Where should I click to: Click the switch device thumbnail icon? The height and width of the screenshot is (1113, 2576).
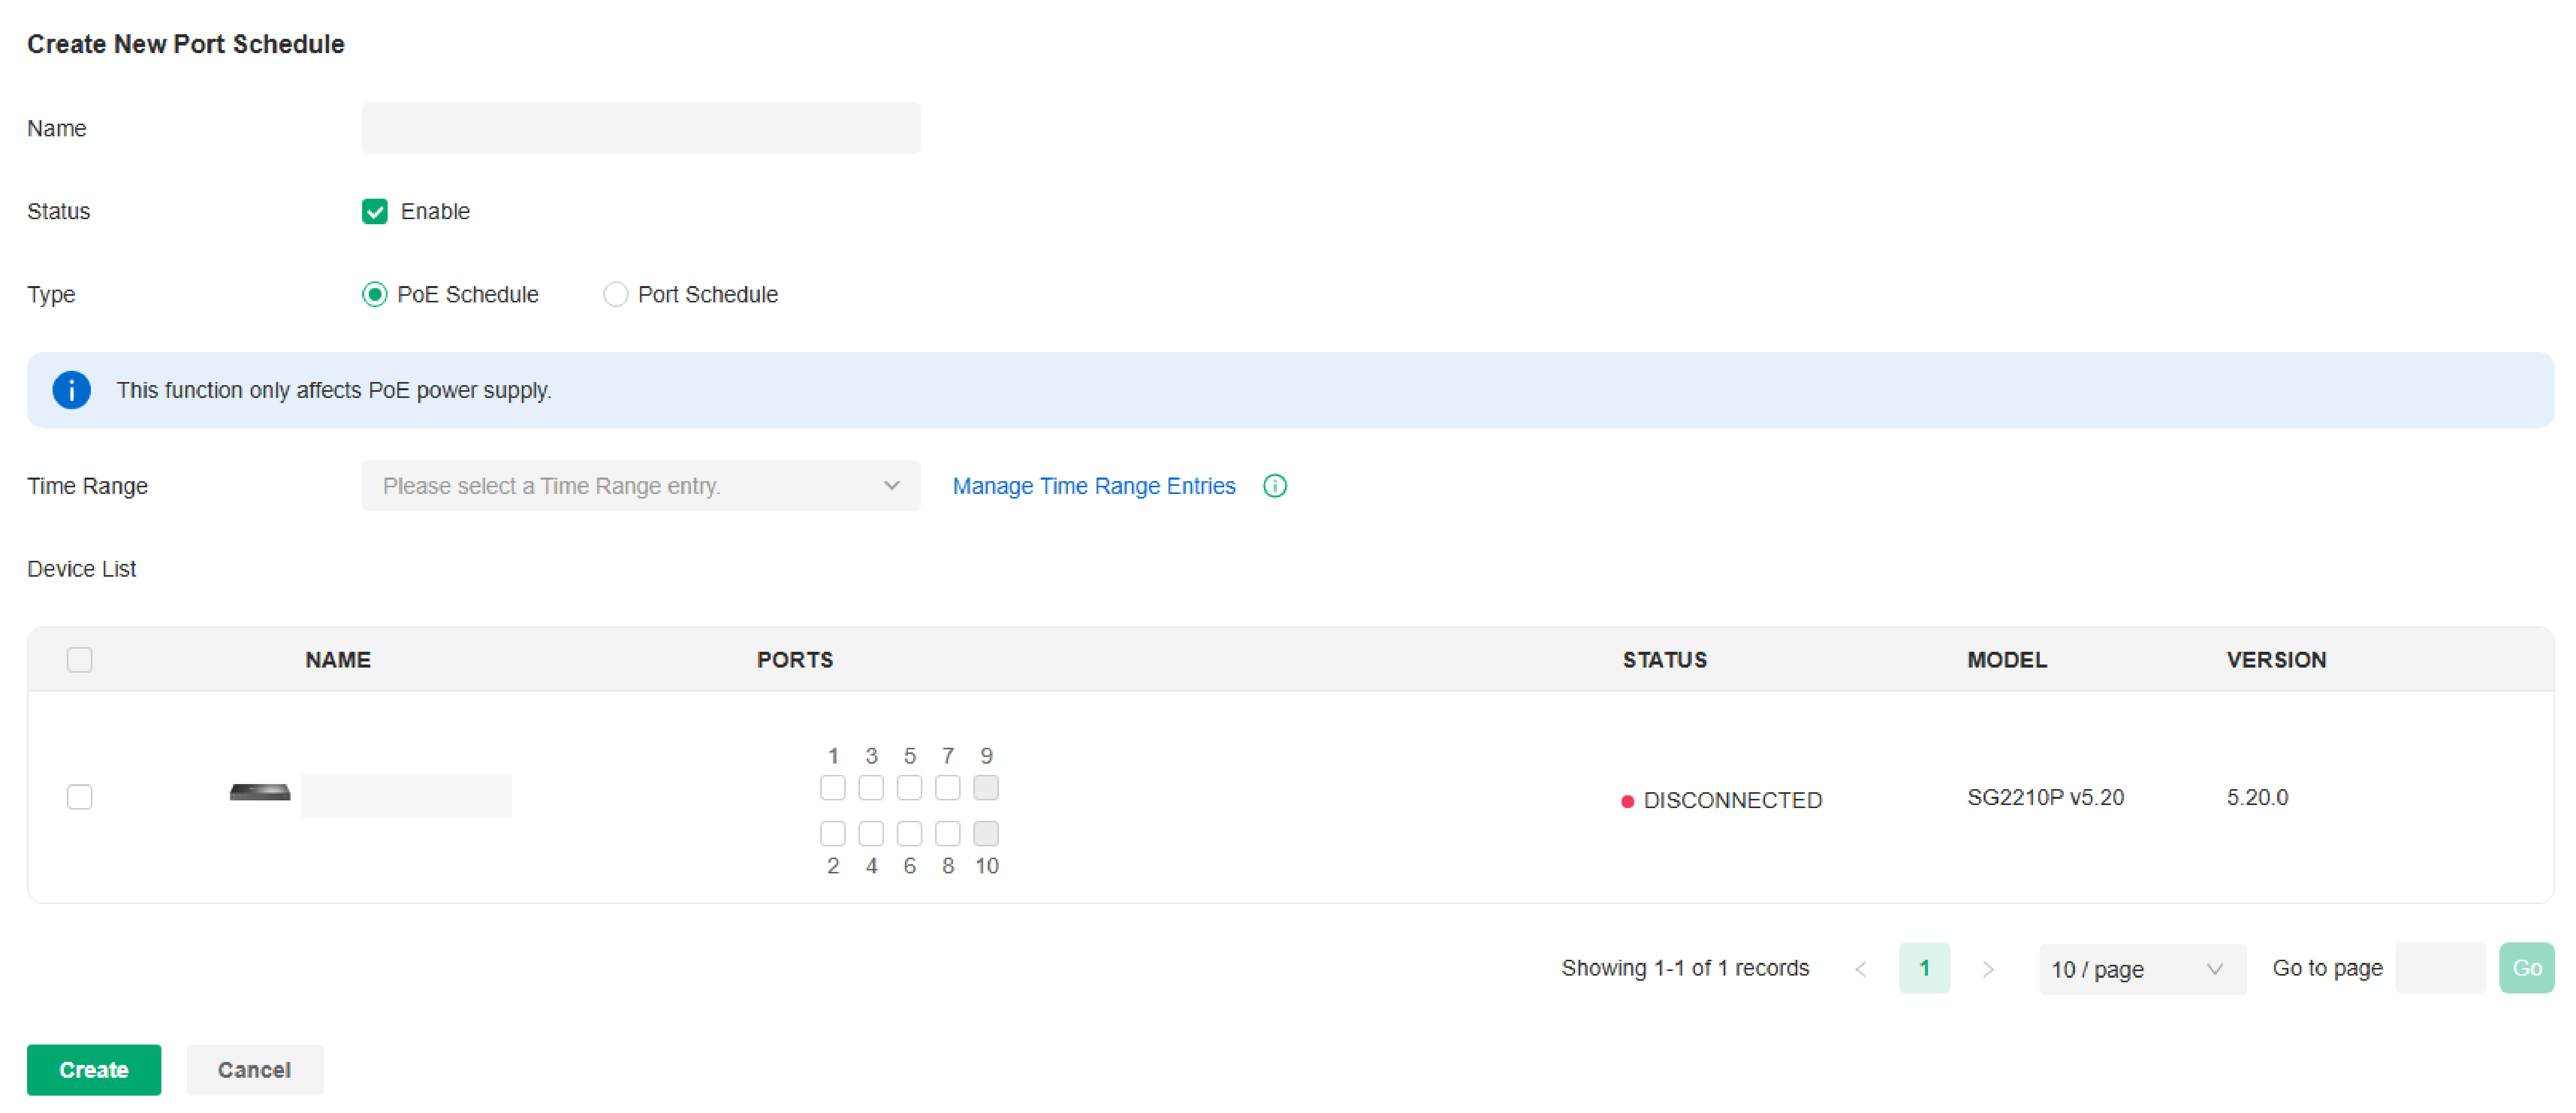[x=259, y=793]
